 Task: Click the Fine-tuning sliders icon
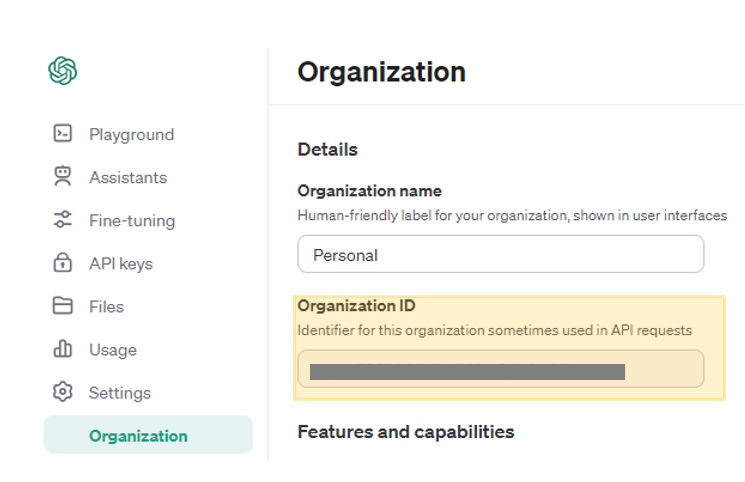click(x=63, y=220)
